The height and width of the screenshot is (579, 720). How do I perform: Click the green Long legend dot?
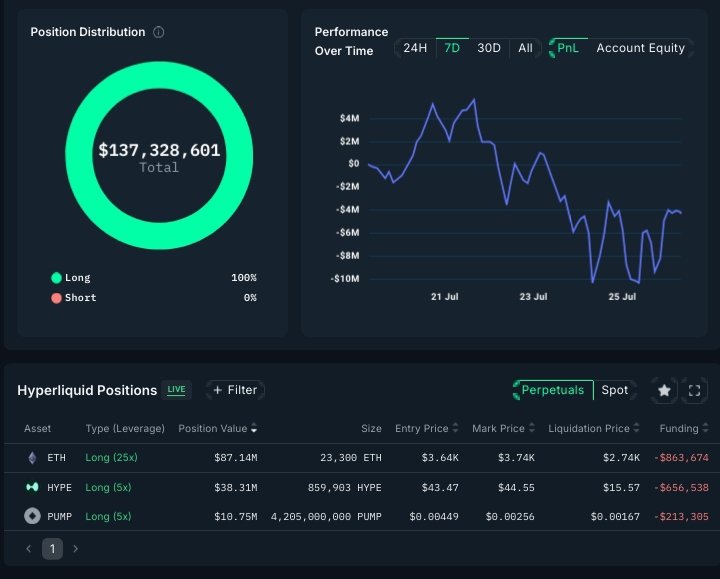tap(56, 278)
